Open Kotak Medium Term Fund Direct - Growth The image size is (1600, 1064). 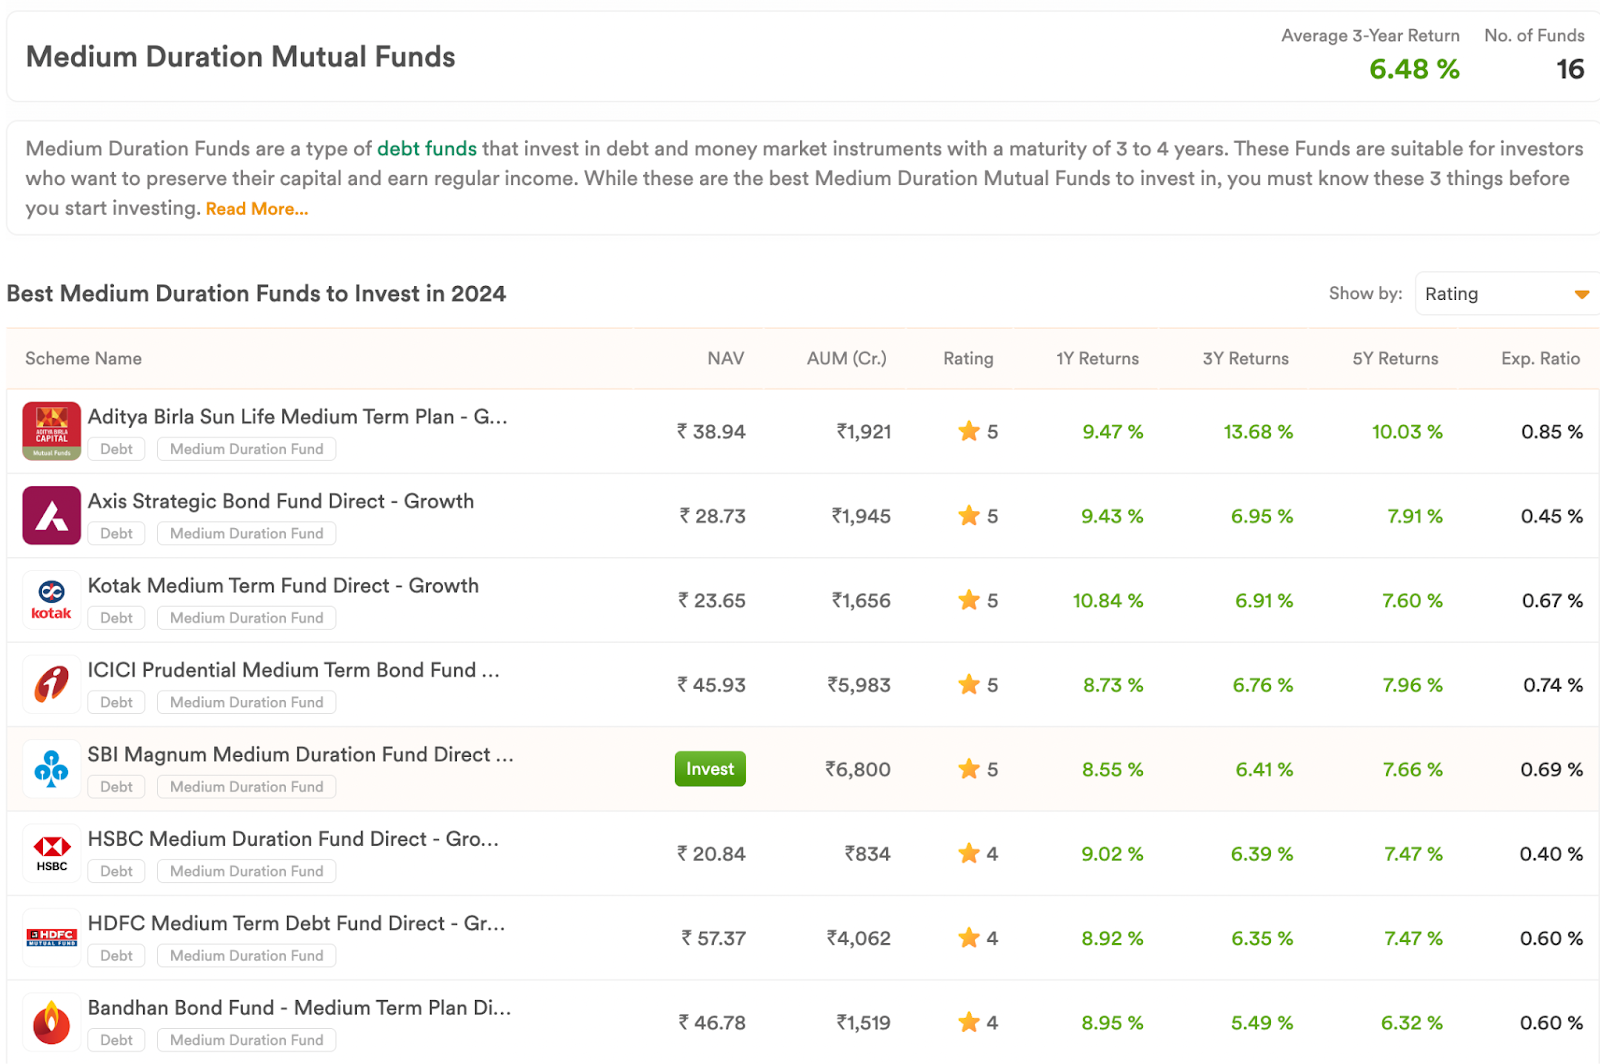tap(283, 586)
